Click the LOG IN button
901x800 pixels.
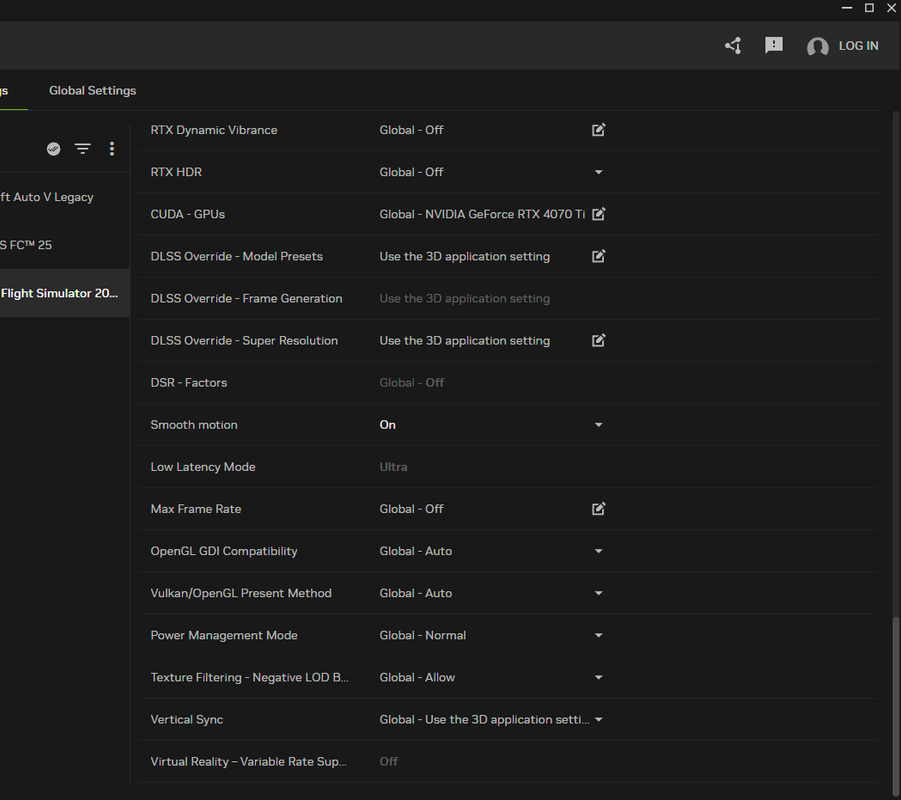click(x=858, y=46)
